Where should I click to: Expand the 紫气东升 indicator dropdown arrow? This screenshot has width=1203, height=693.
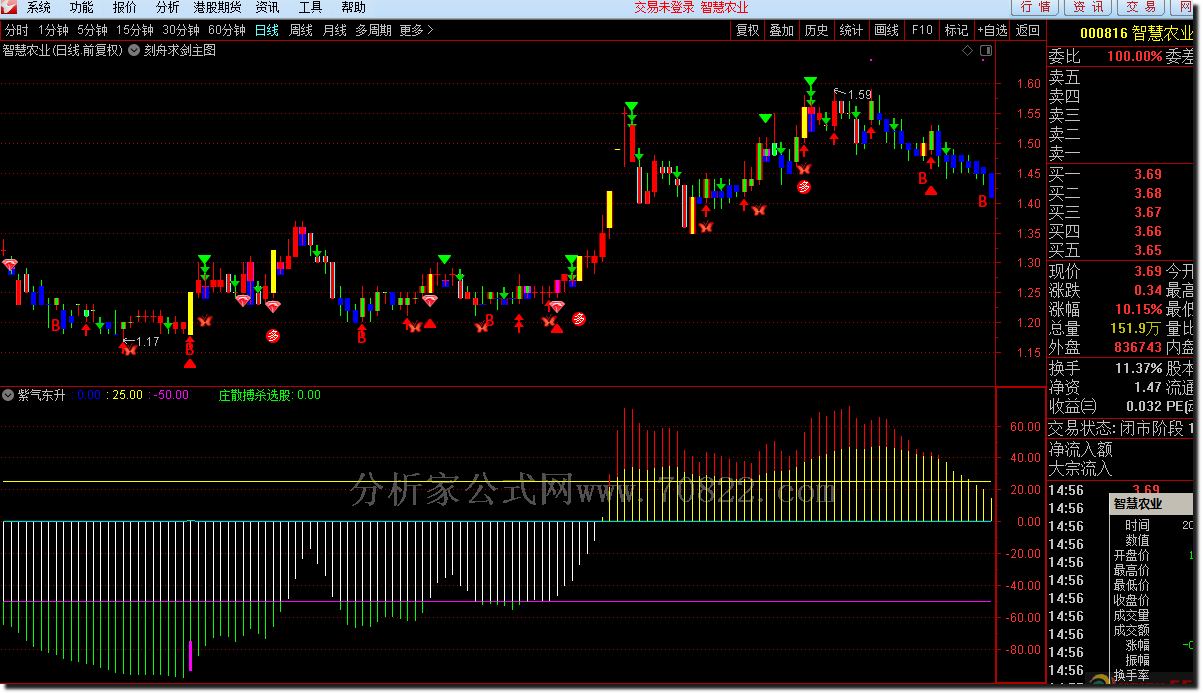click(9, 395)
